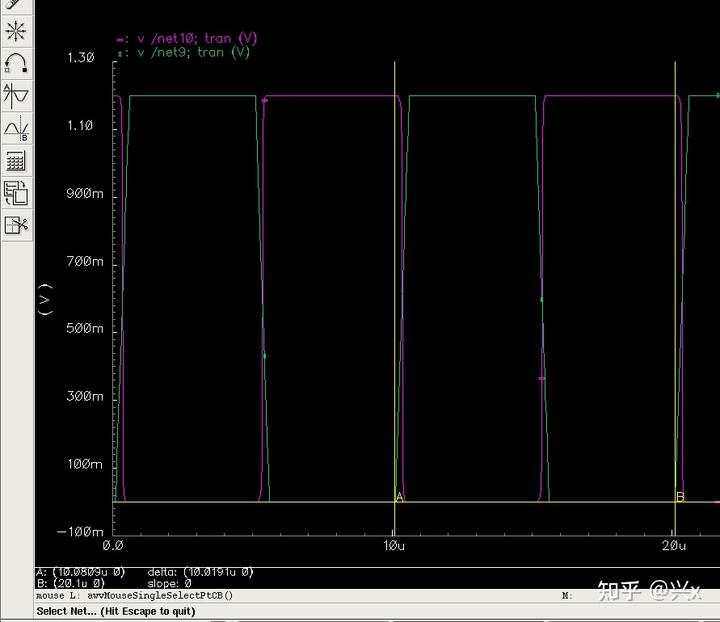Click the 'M:' mouse binding label

tap(567, 596)
